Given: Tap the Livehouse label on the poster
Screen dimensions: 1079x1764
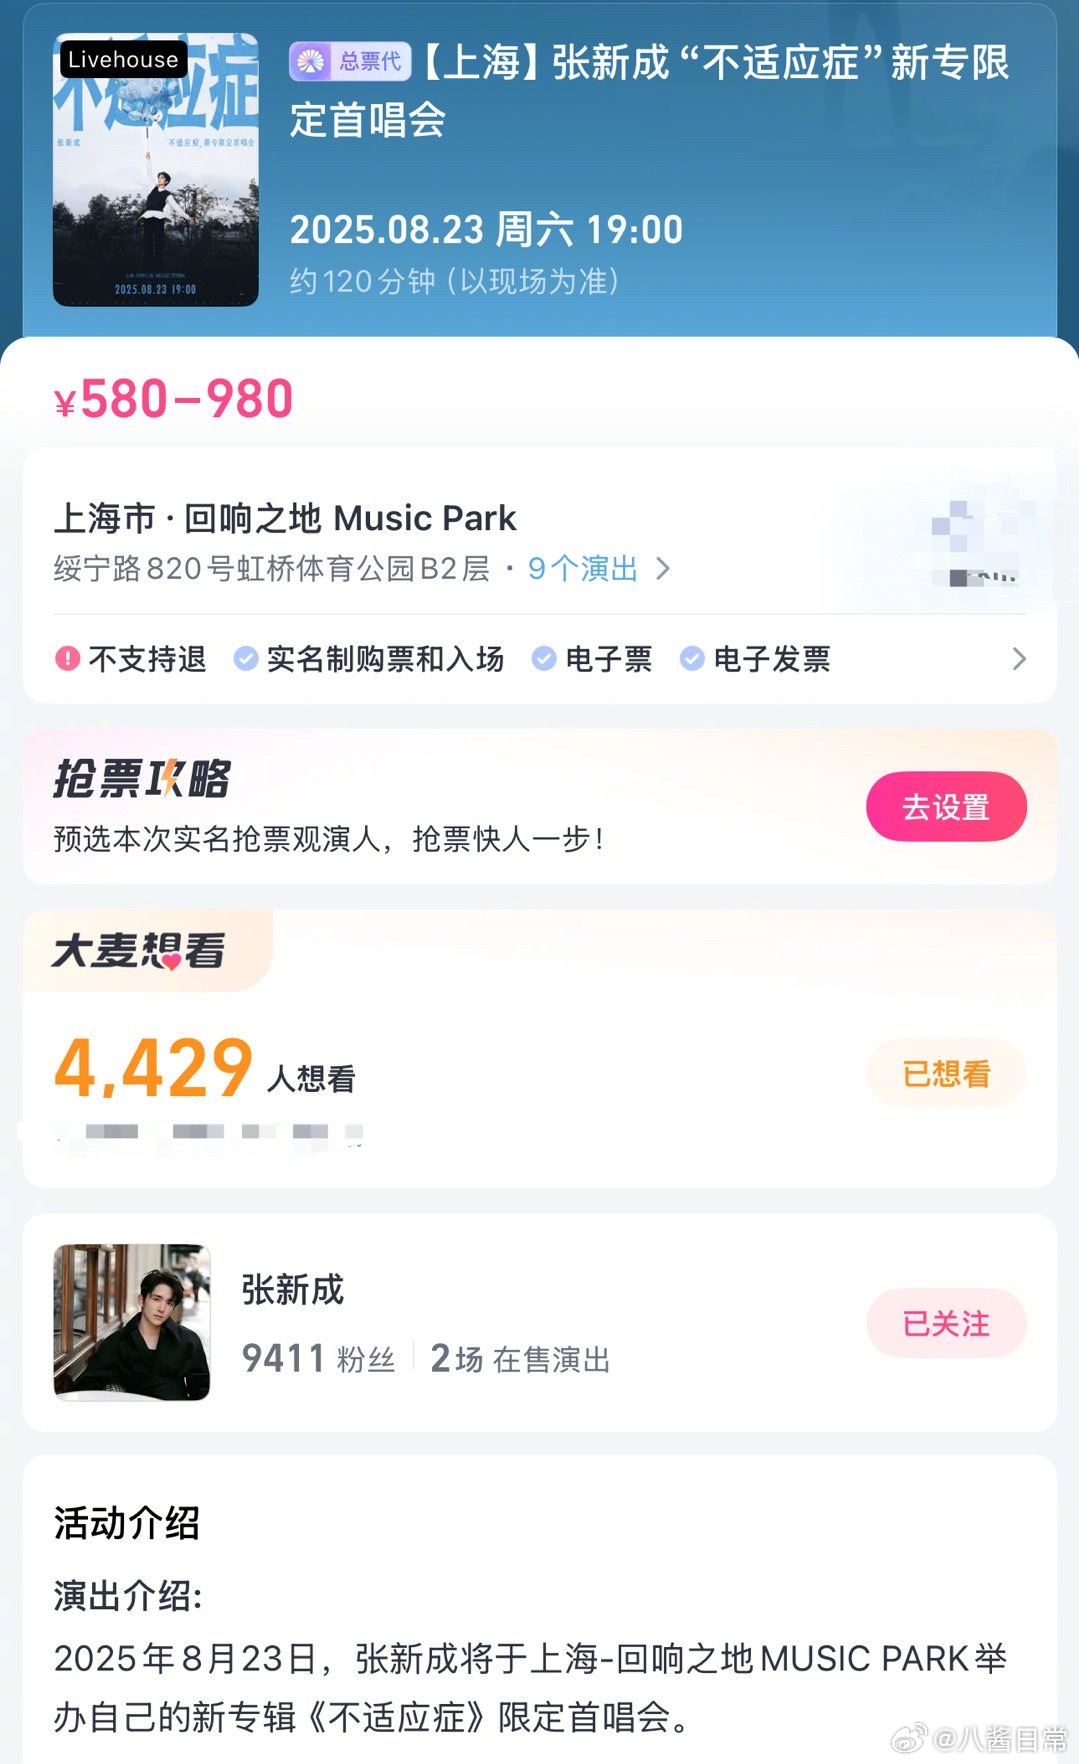Looking at the screenshot, I should point(123,60).
